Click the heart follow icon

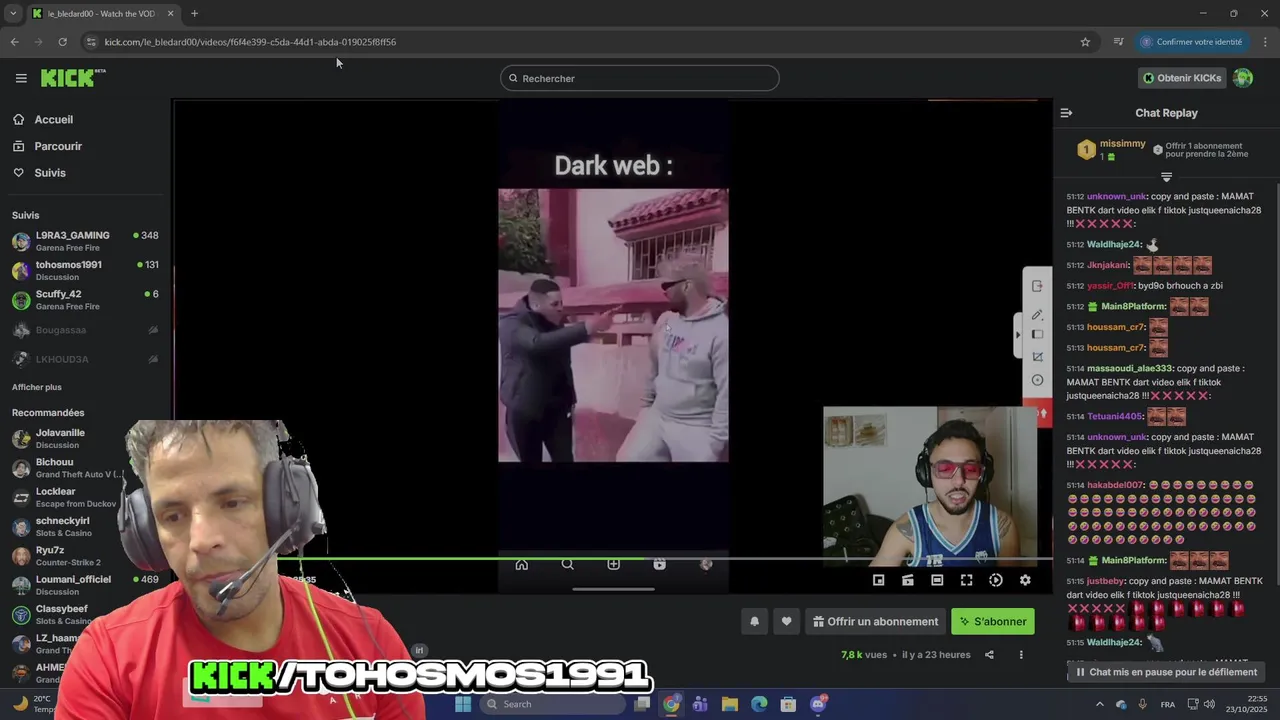click(786, 621)
